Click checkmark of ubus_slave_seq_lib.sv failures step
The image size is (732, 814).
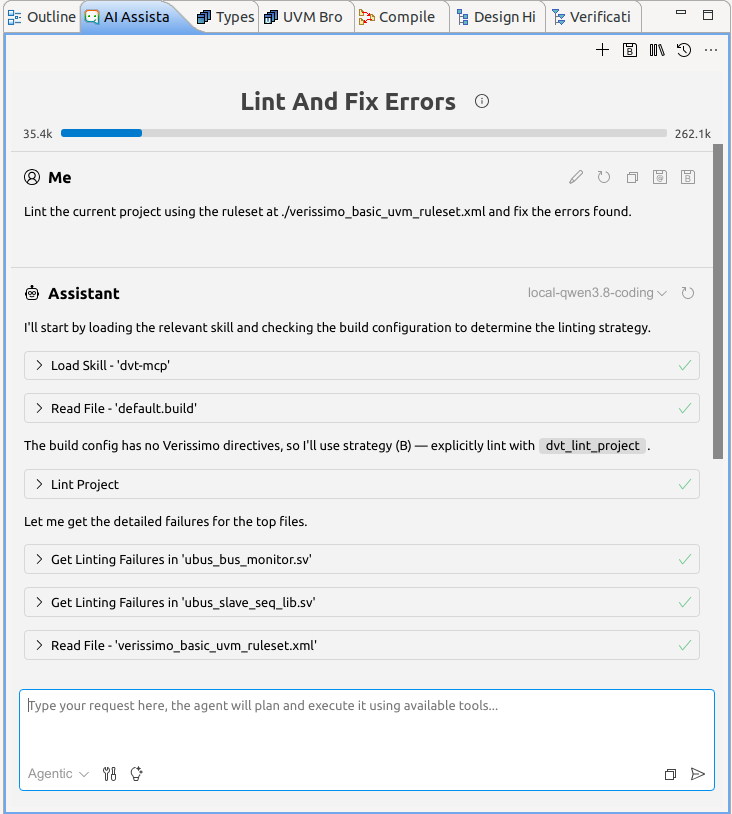coord(685,602)
